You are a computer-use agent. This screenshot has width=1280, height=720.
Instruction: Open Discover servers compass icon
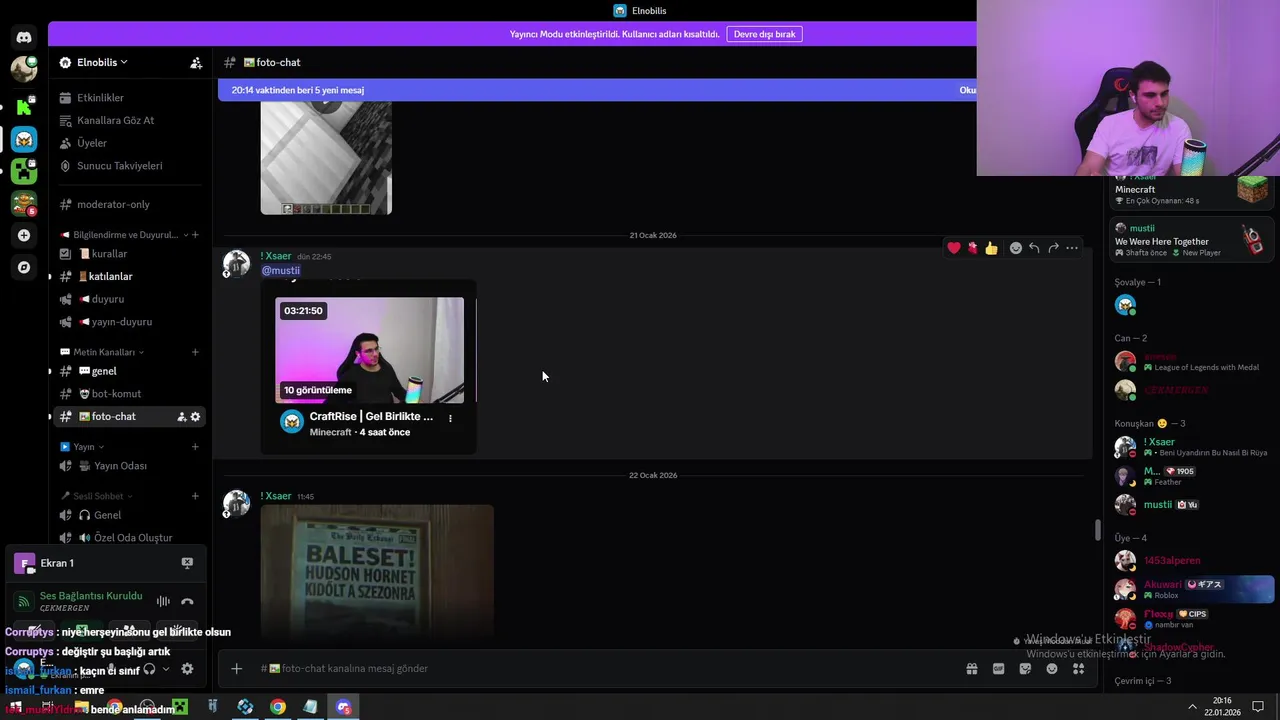point(24,267)
